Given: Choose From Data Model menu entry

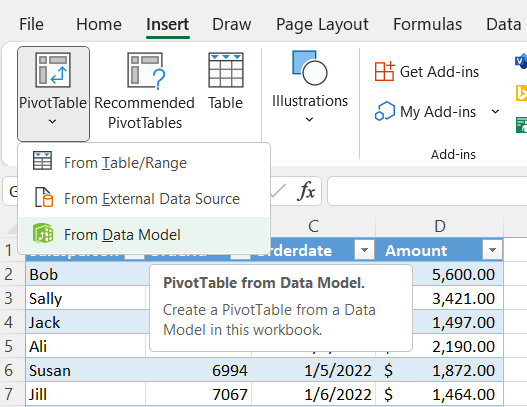Looking at the screenshot, I should point(144,235).
